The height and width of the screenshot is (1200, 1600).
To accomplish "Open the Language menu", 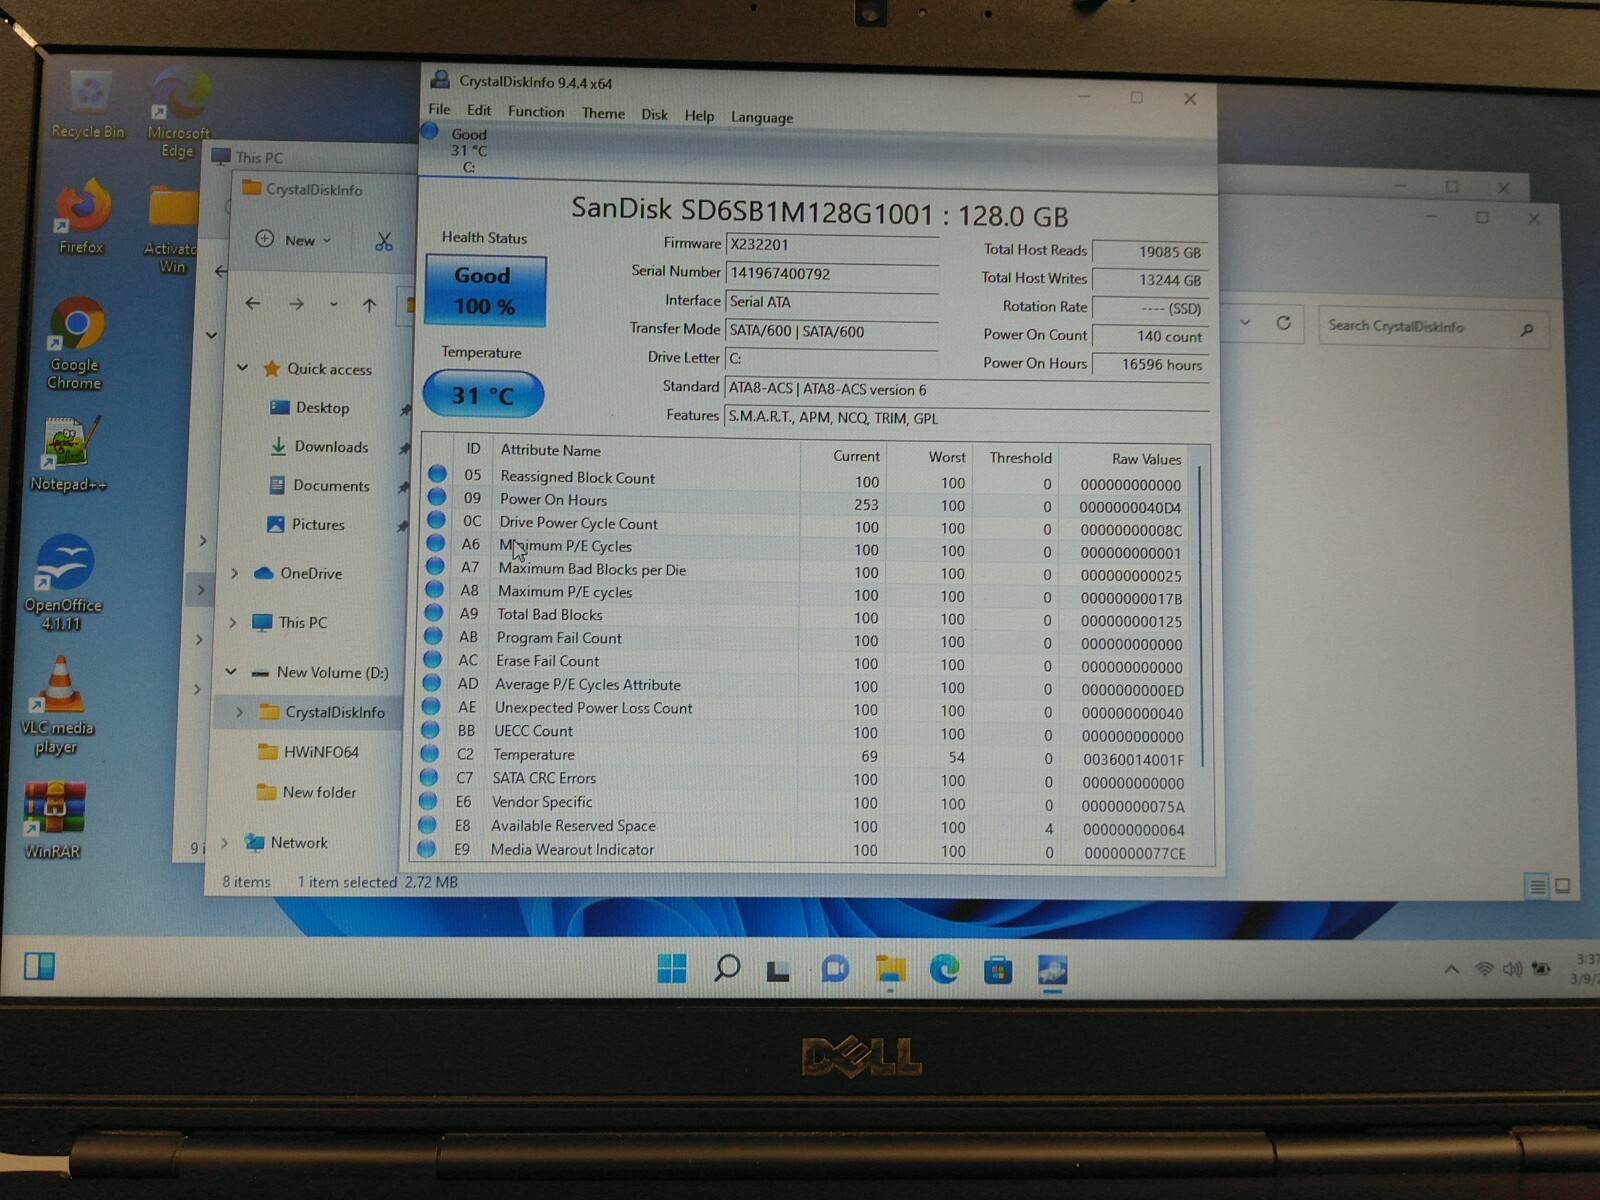I will 762,117.
